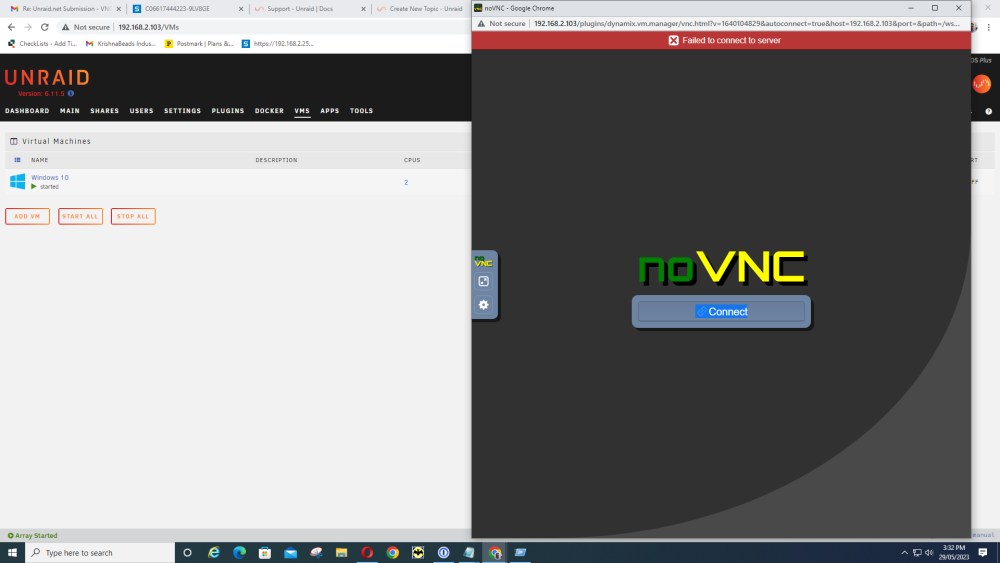
Task: Open the Postmark Plans bookmark
Action: point(199,44)
